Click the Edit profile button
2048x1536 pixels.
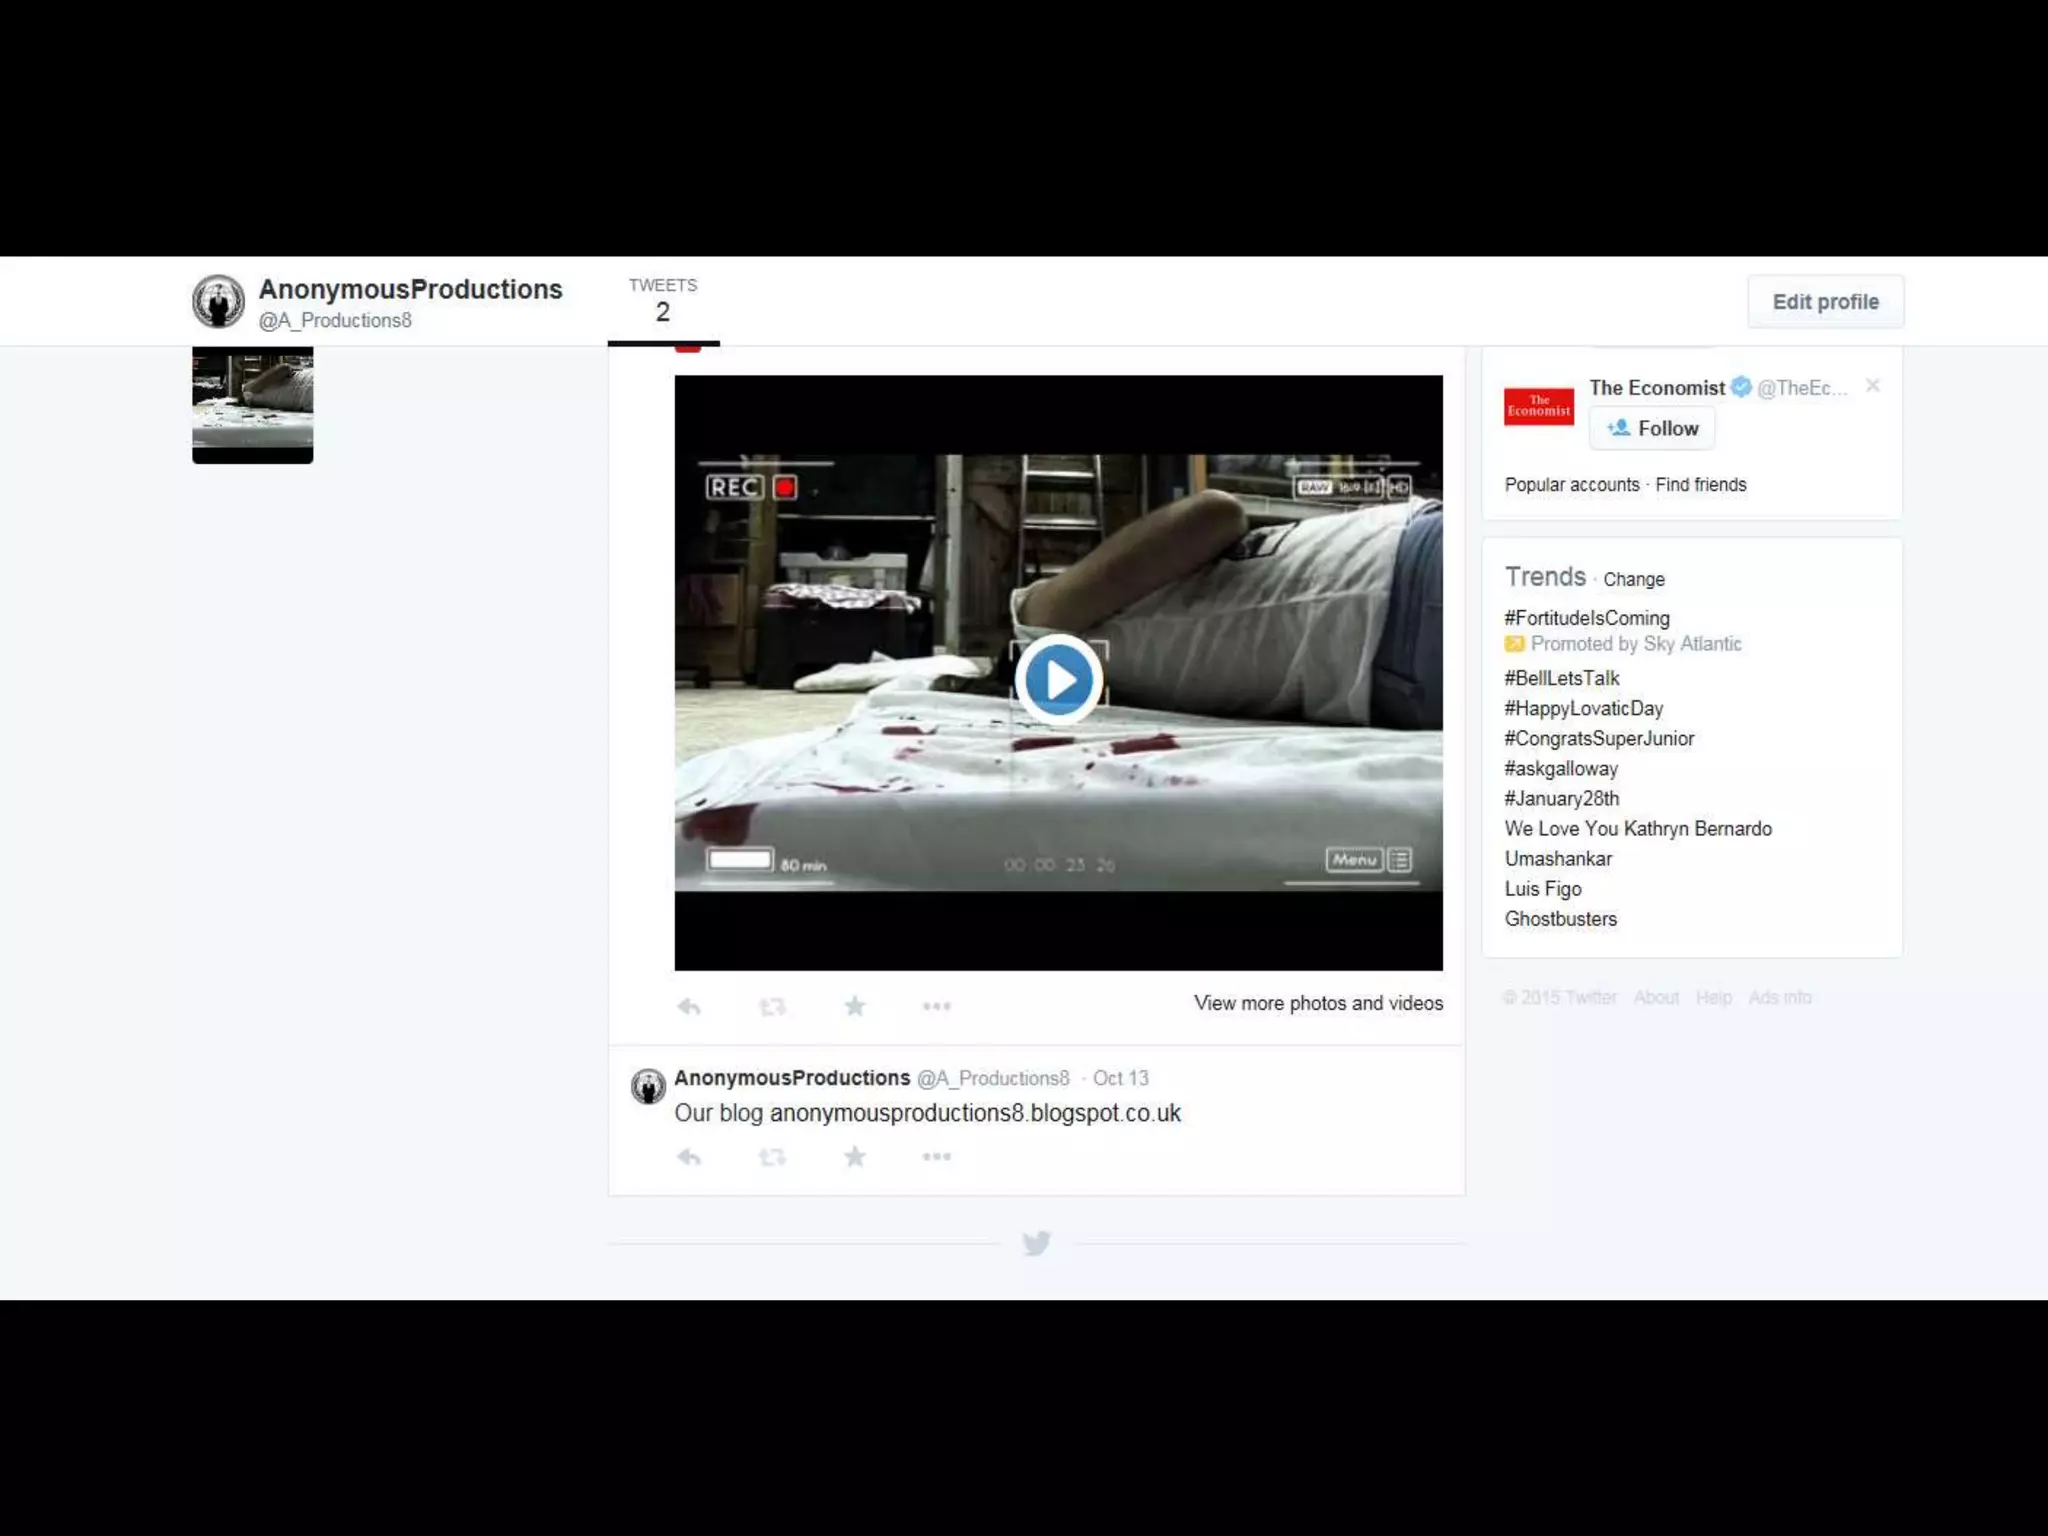[1825, 302]
